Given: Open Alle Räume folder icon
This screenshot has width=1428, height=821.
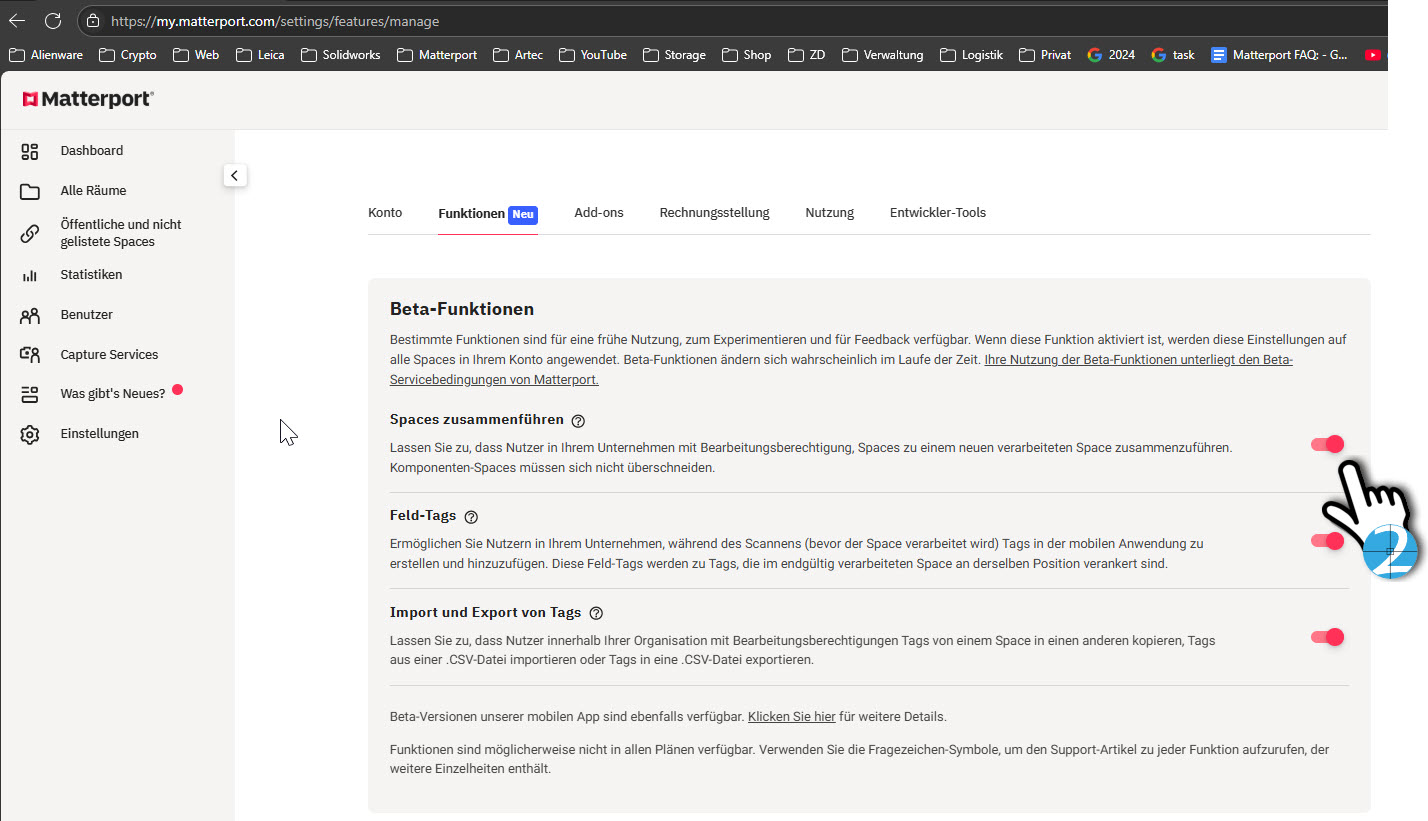Looking at the screenshot, I should click(x=30, y=191).
